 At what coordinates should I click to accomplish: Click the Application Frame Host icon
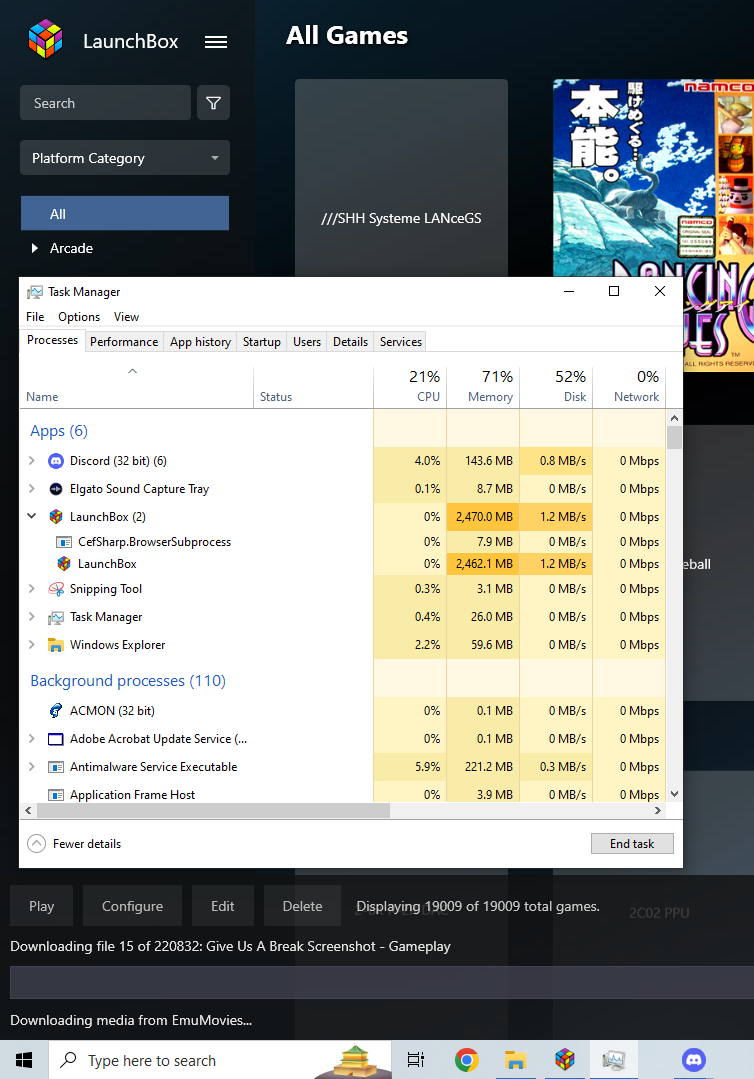pos(56,795)
